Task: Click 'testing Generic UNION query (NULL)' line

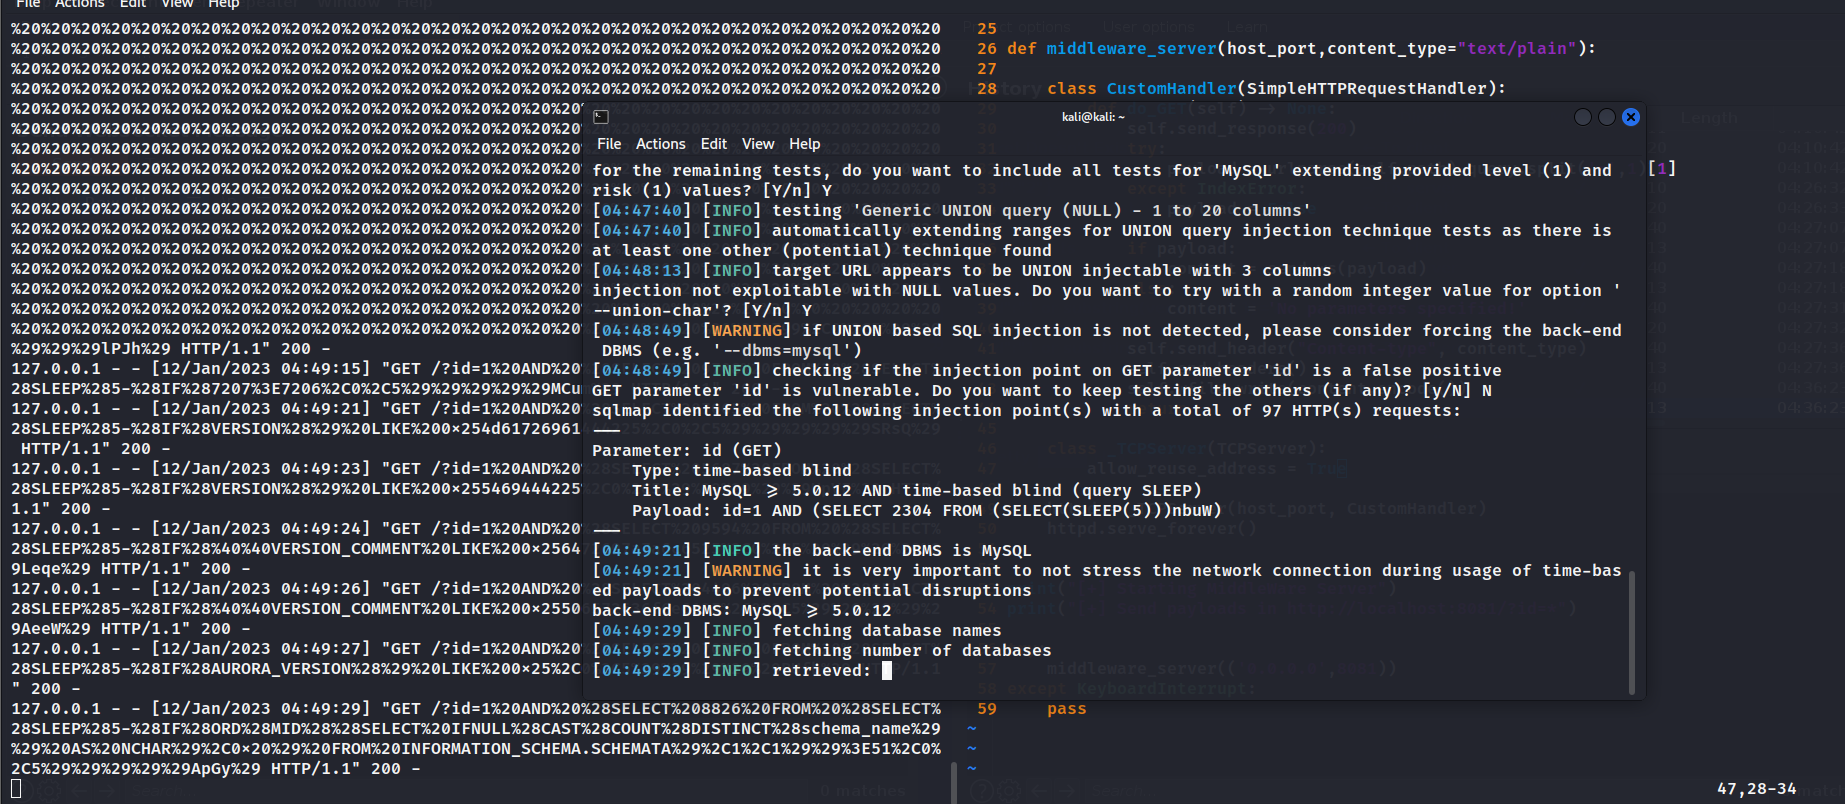Action: pyautogui.click(x=952, y=210)
